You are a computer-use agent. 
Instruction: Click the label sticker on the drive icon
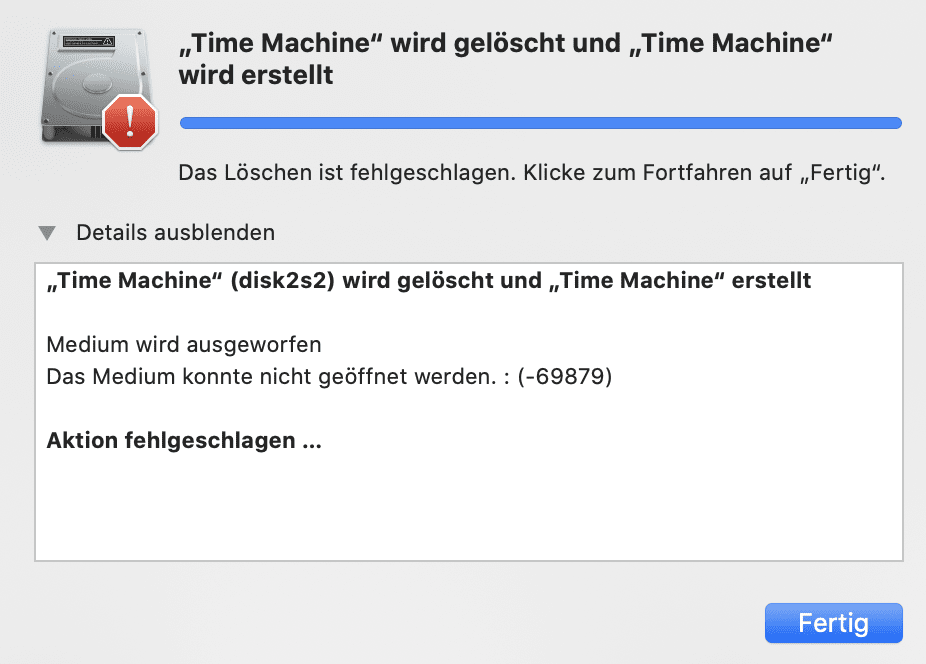pos(89,42)
